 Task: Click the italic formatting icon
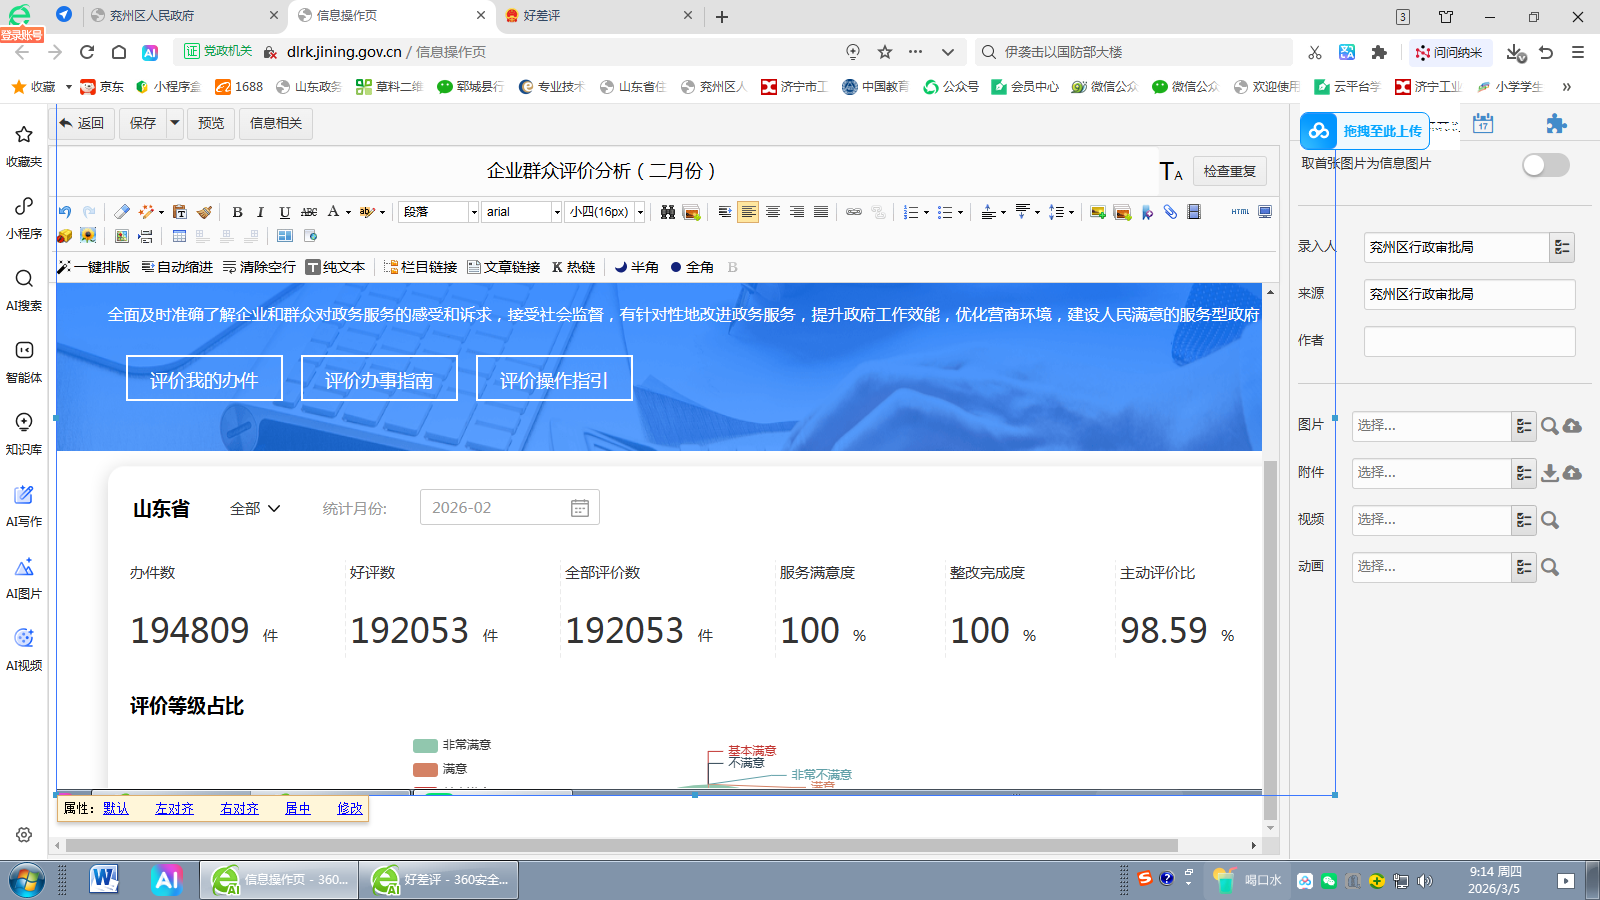coord(260,212)
